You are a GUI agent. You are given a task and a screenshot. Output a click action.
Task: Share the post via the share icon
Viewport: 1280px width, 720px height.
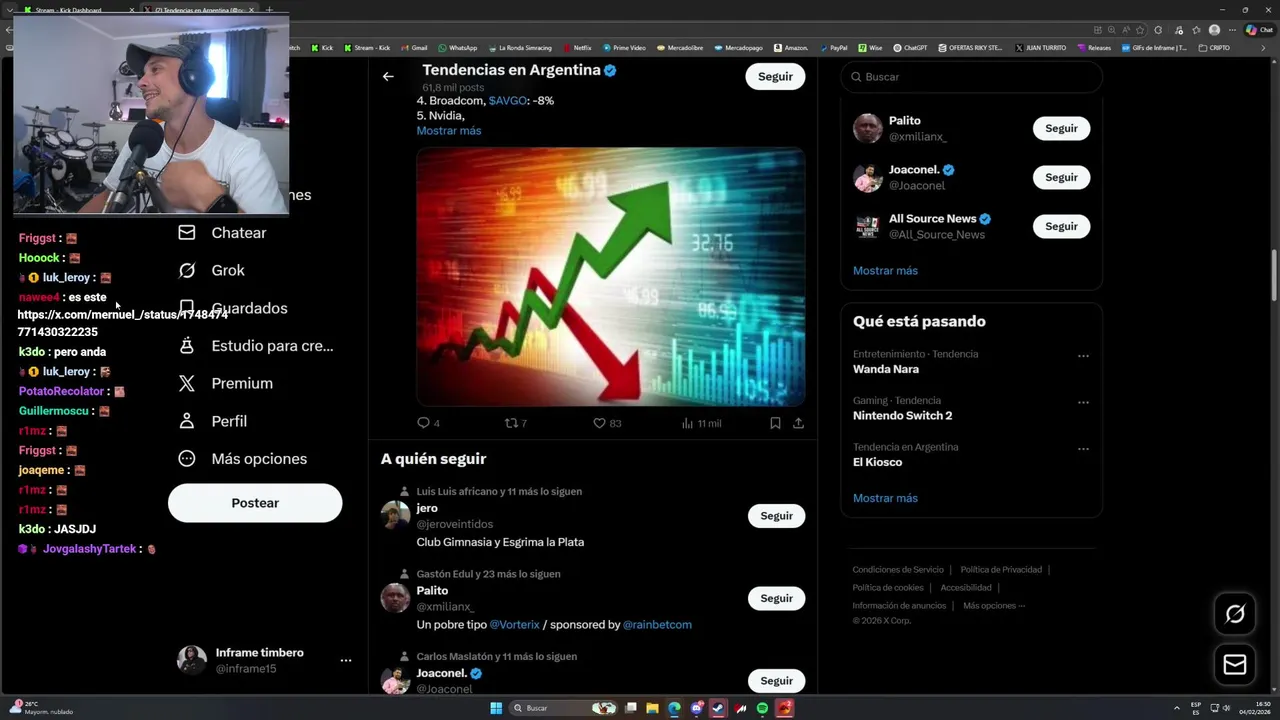click(798, 423)
